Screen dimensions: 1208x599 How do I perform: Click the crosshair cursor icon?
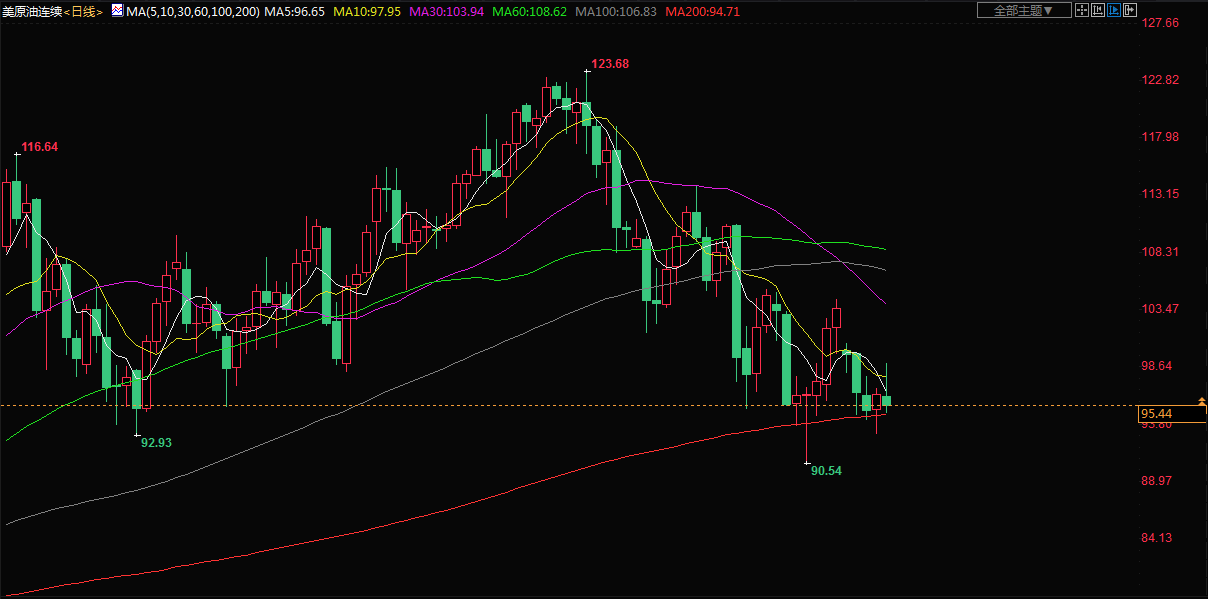point(1083,10)
